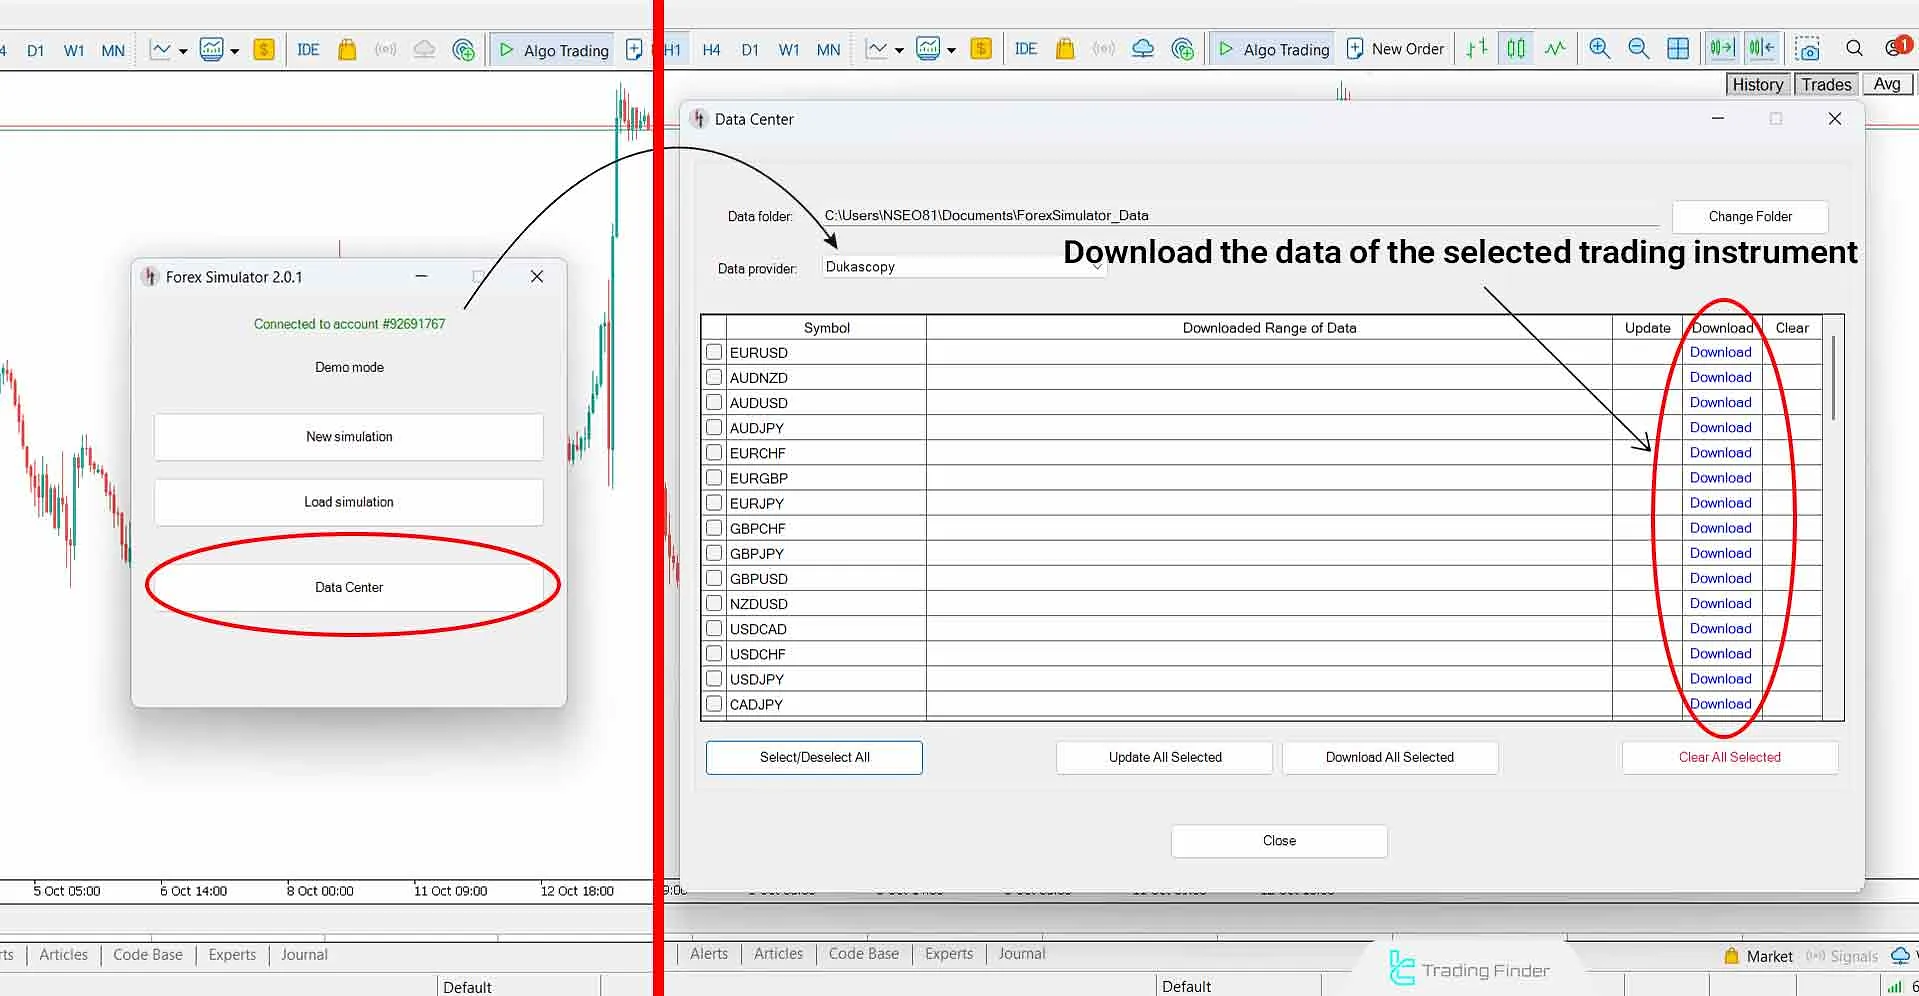
Task: Open the IDE editor icon
Action: point(1026,48)
